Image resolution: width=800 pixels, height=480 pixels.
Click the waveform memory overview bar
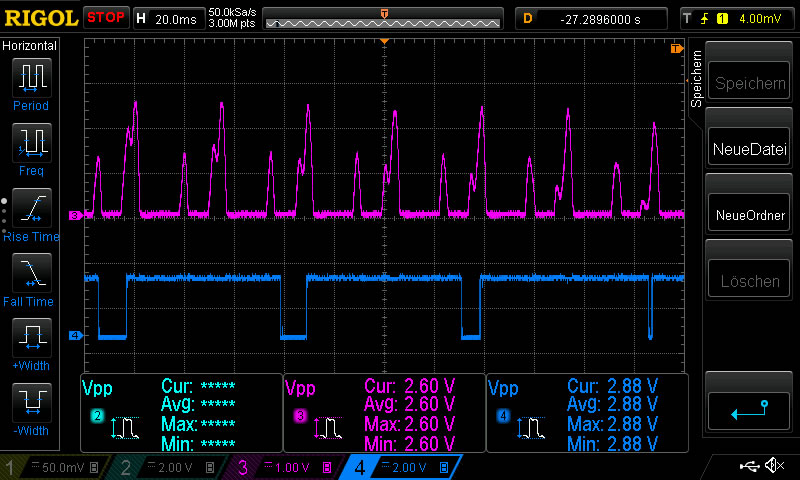pyautogui.click(x=383, y=19)
